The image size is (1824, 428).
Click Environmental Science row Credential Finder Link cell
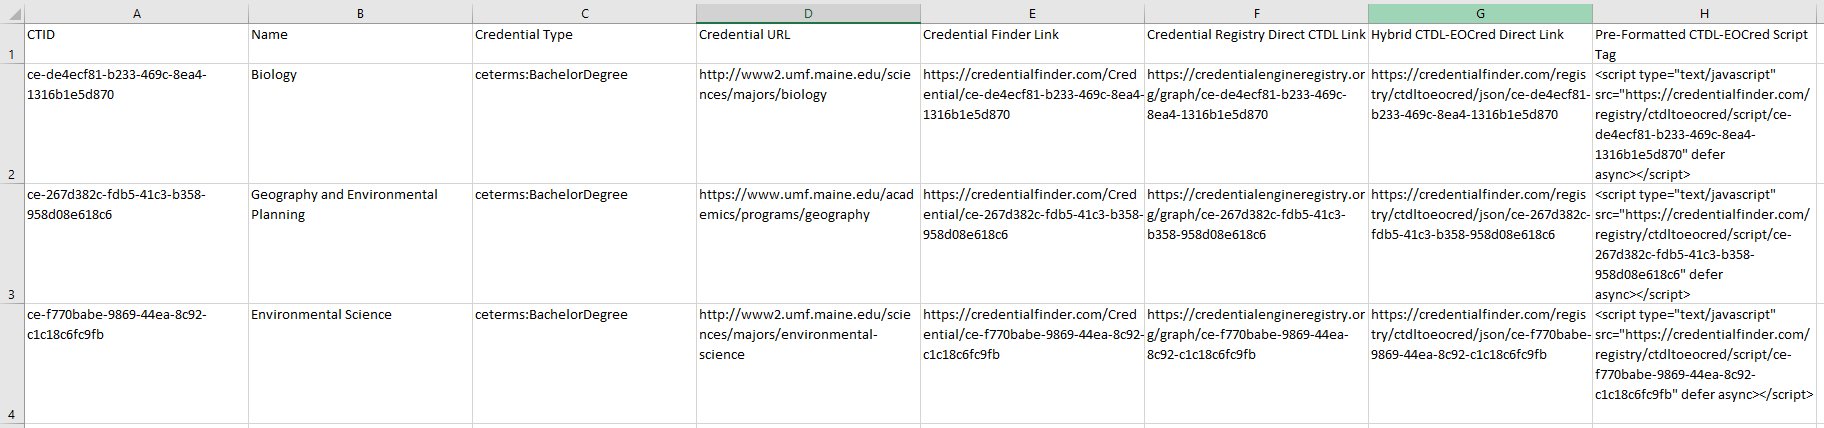point(1032,364)
